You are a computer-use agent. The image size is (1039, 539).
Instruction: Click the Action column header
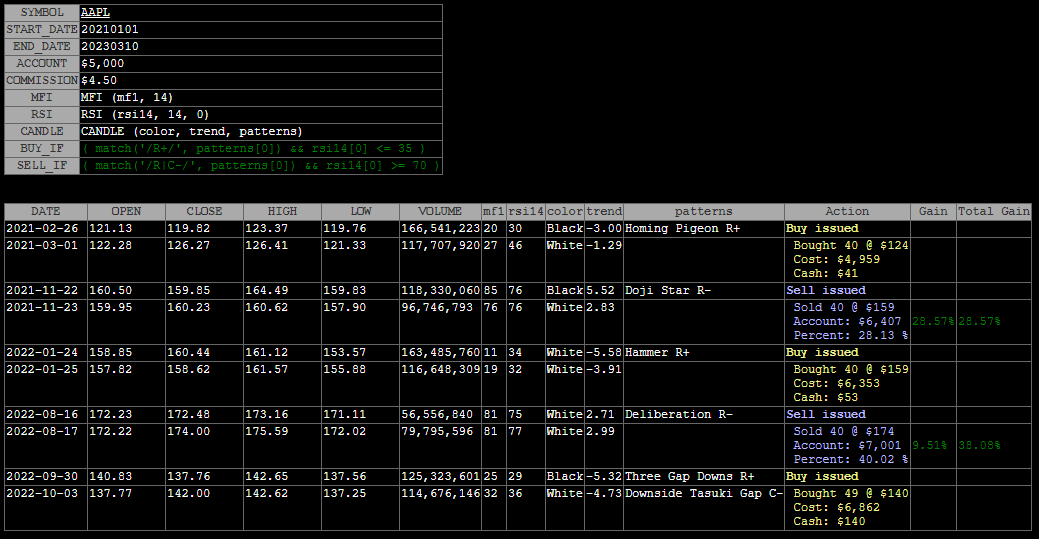[x=847, y=211]
